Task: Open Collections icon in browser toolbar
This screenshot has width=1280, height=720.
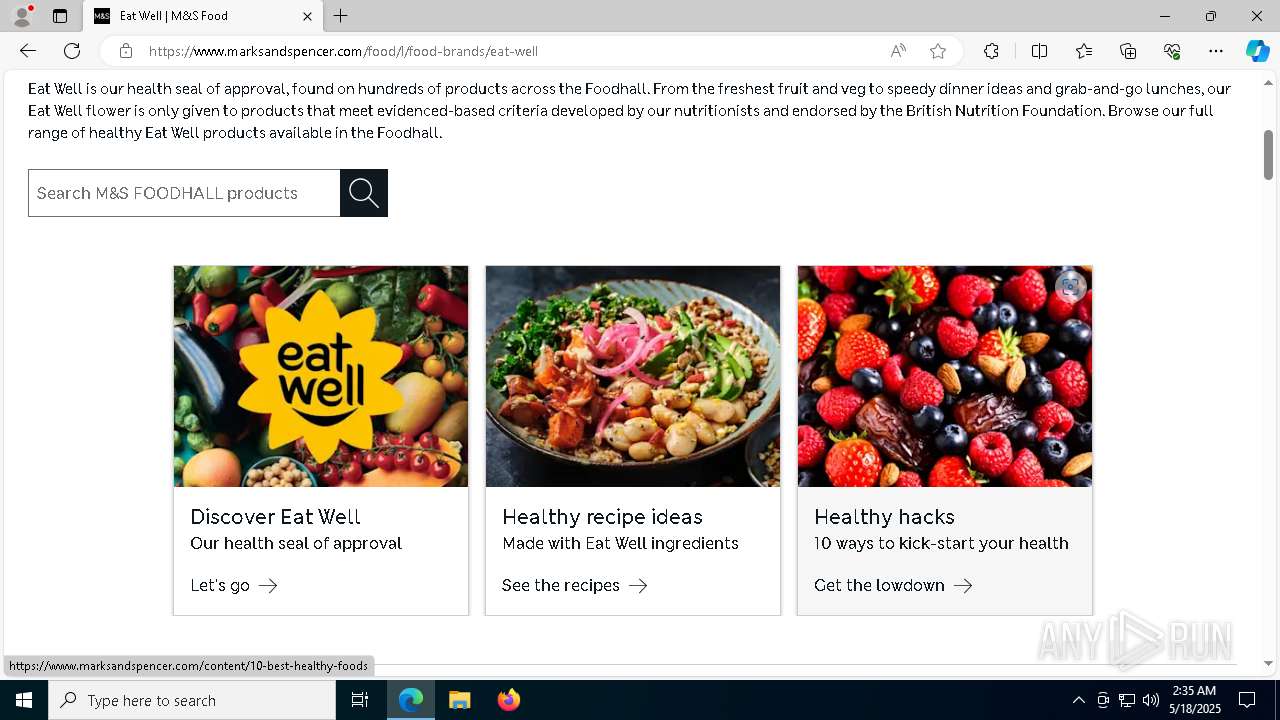Action: 1128,51
